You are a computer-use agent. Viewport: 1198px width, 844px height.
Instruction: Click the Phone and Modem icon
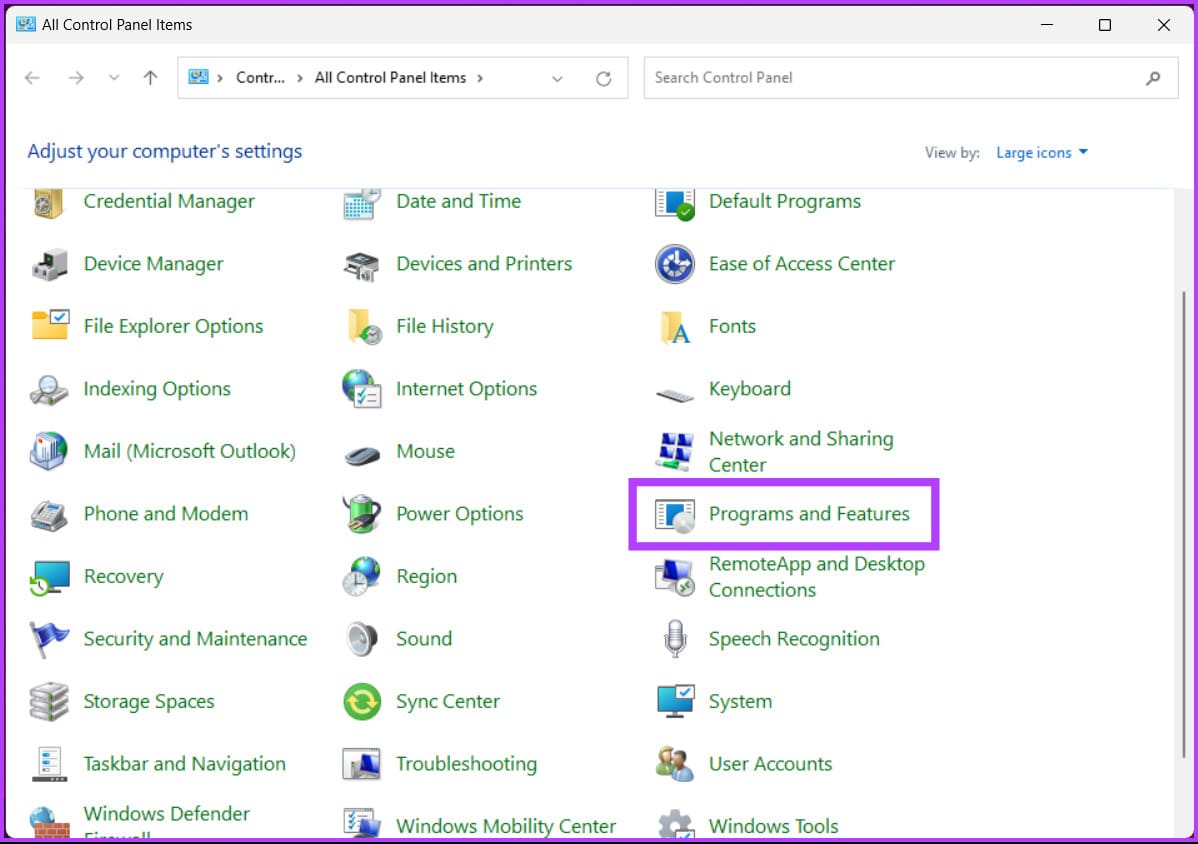[x=49, y=515]
